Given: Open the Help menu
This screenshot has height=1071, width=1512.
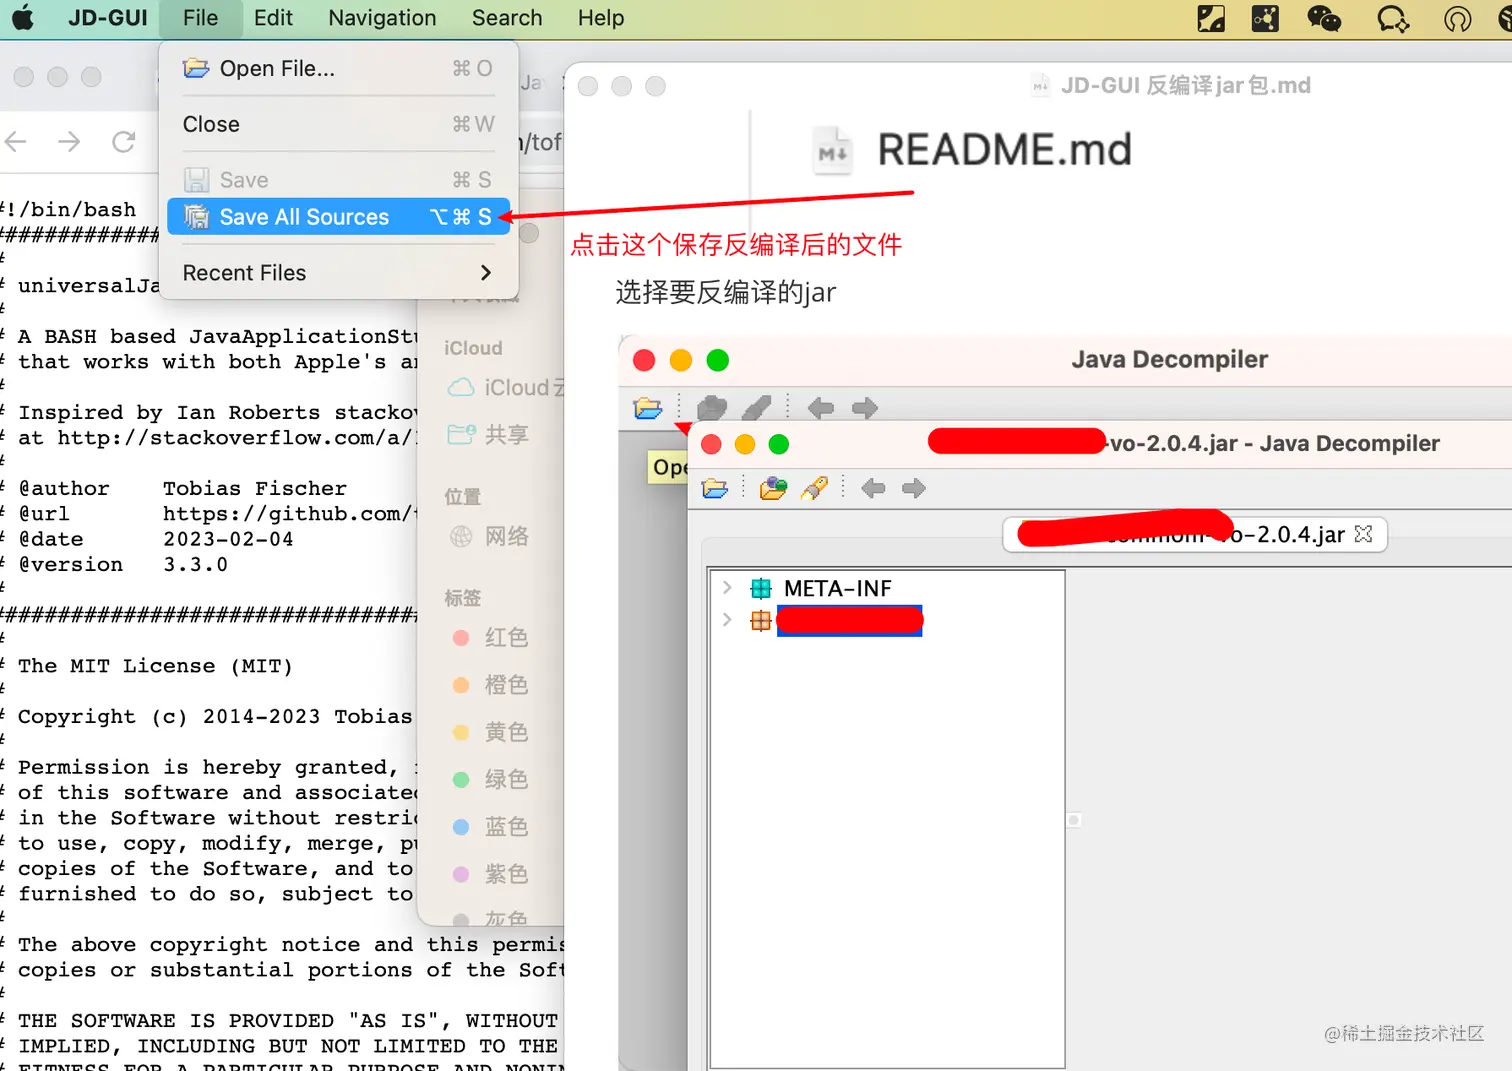Looking at the screenshot, I should 601,18.
